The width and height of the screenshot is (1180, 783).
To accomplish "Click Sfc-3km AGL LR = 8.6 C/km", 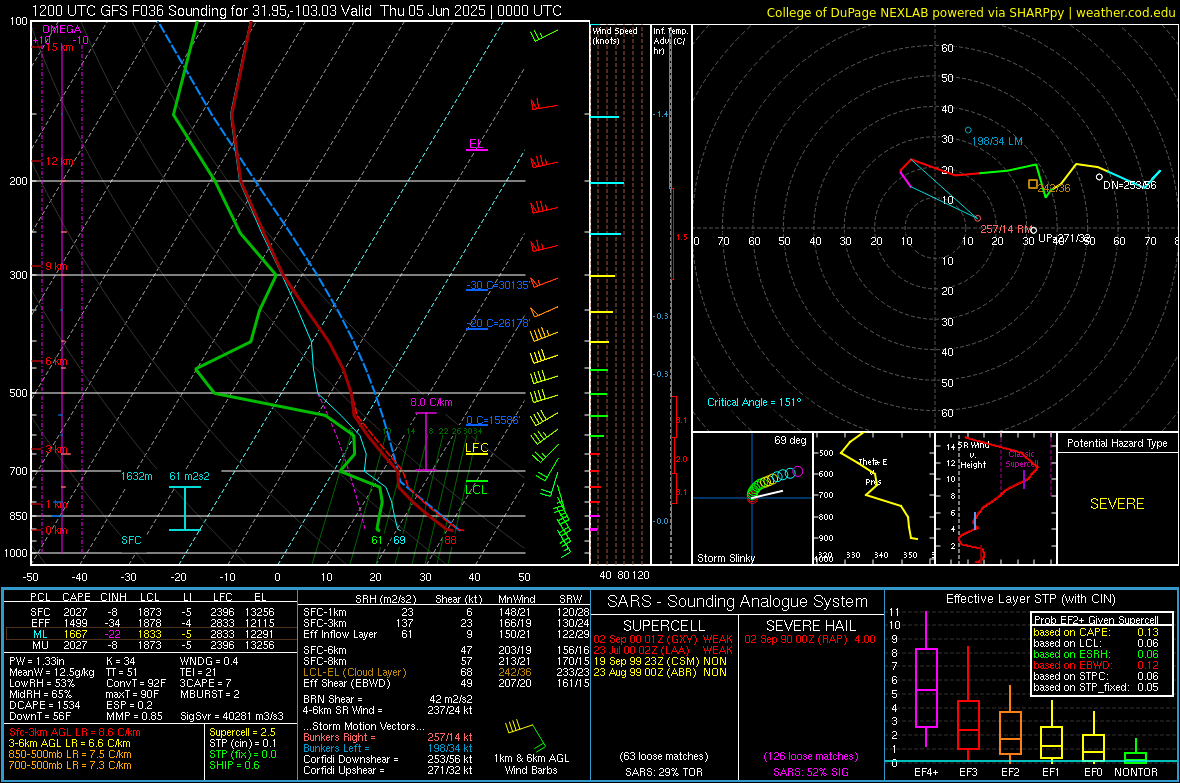I will (x=75, y=732).
